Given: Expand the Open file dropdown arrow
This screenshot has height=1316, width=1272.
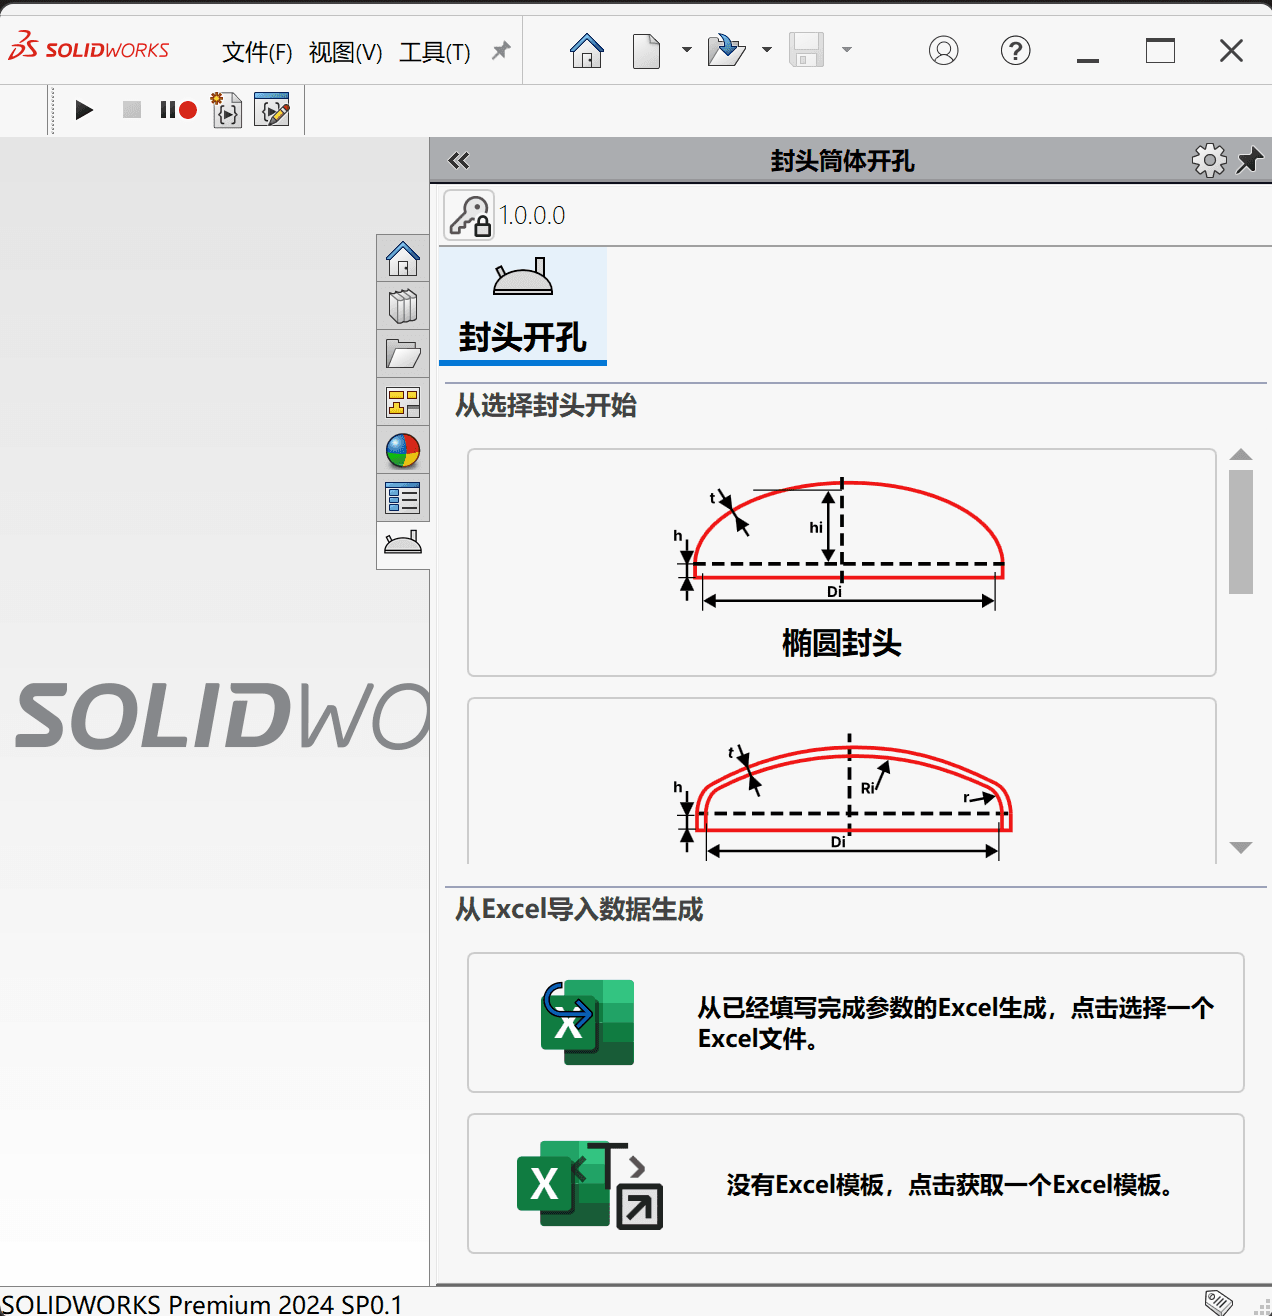Looking at the screenshot, I should point(767,50).
